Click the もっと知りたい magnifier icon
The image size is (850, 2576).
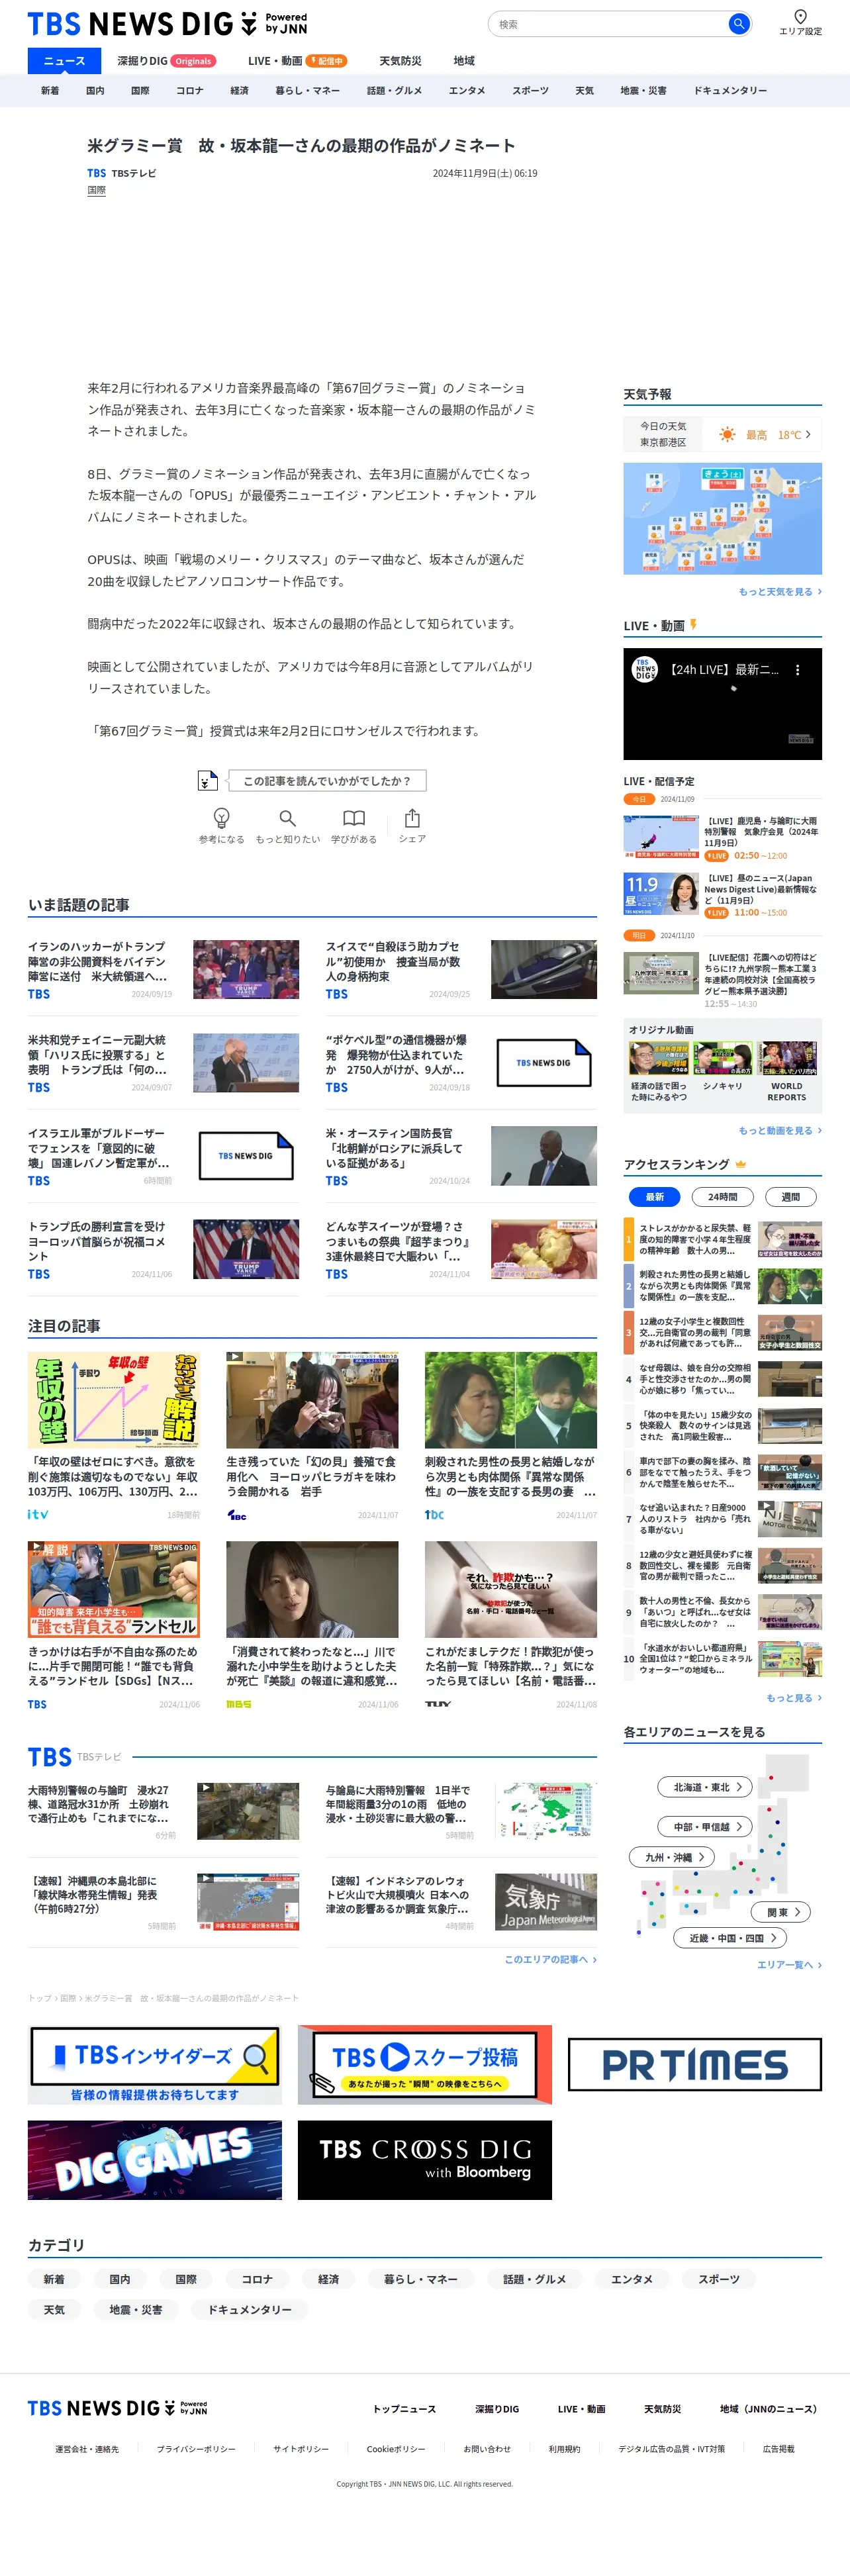point(287,818)
